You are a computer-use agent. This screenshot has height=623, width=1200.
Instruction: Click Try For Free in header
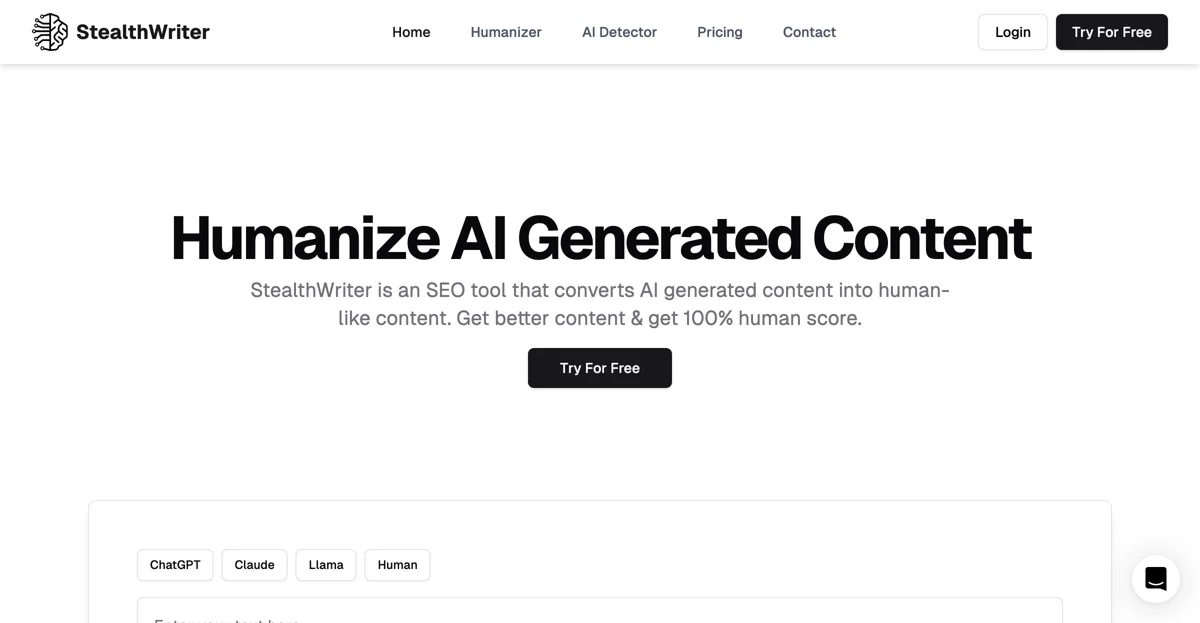tap(1112, 32)
